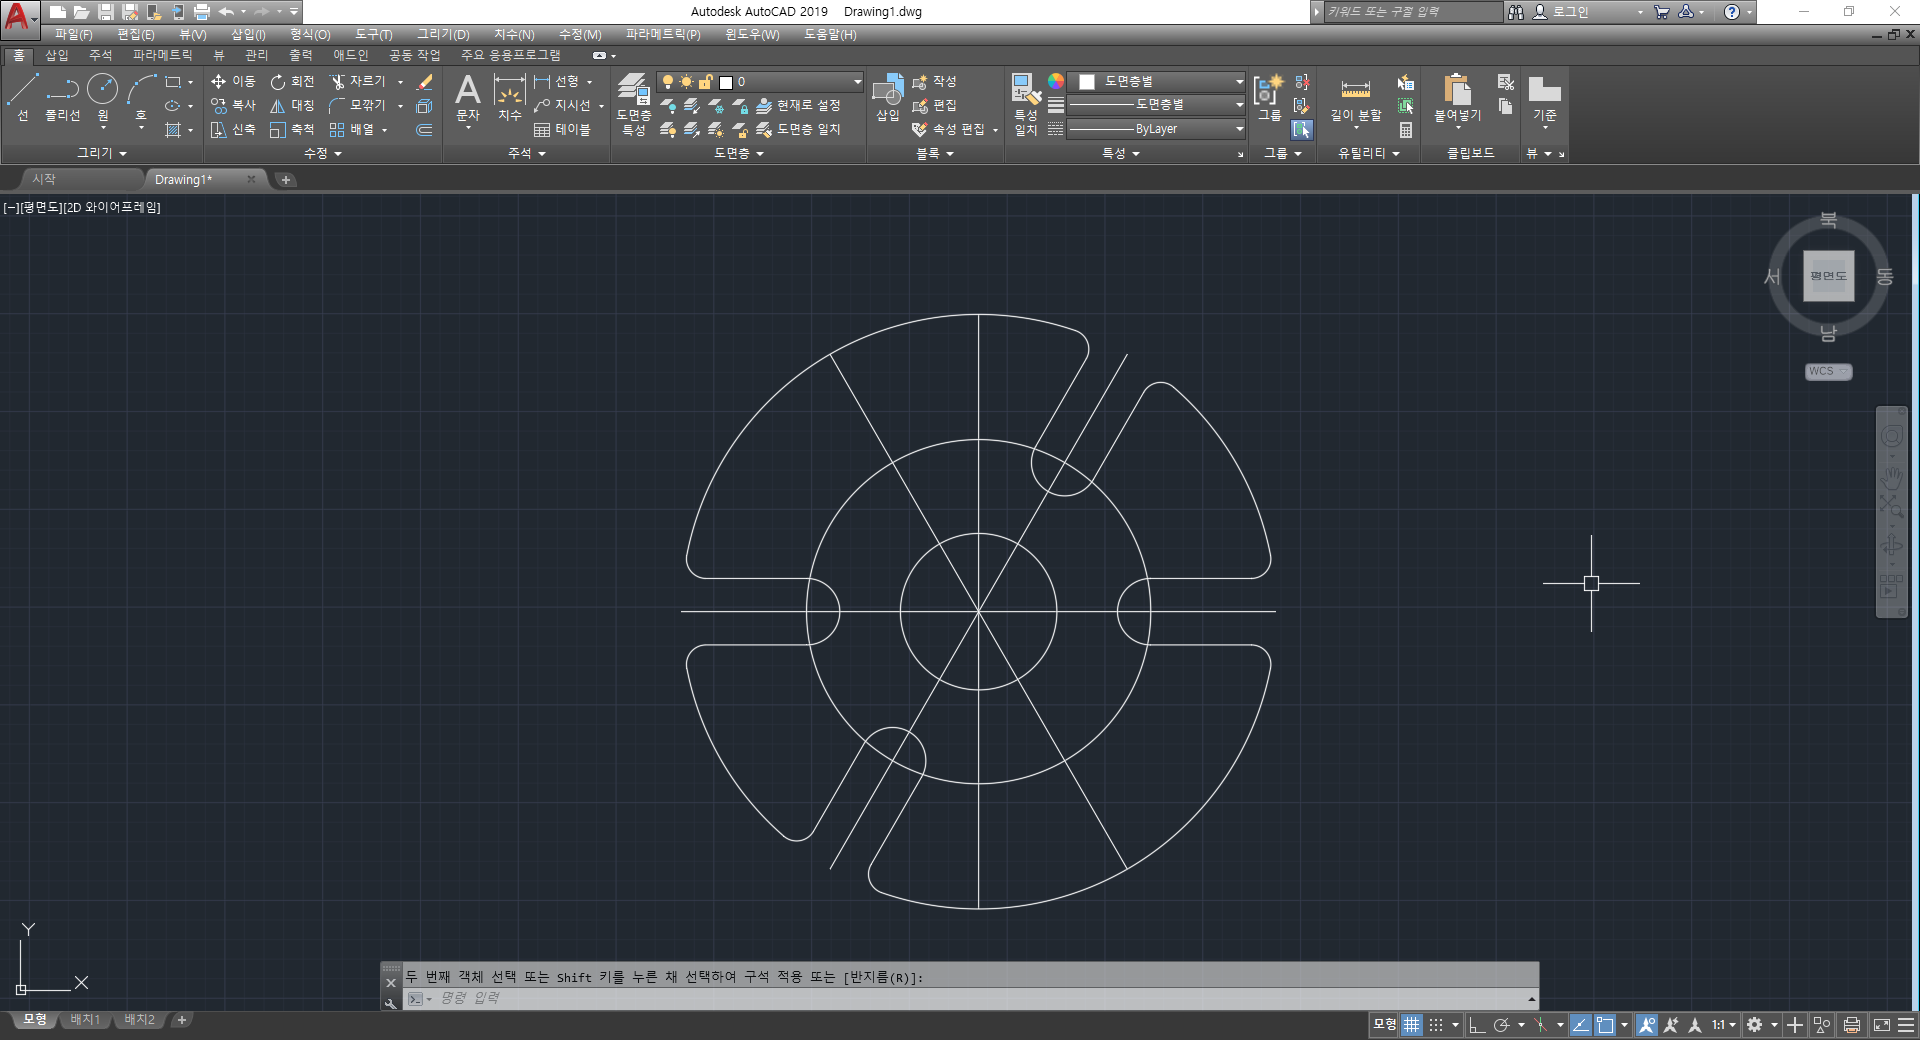Click the ViewCube 평면도 face

click(1829, 276)
